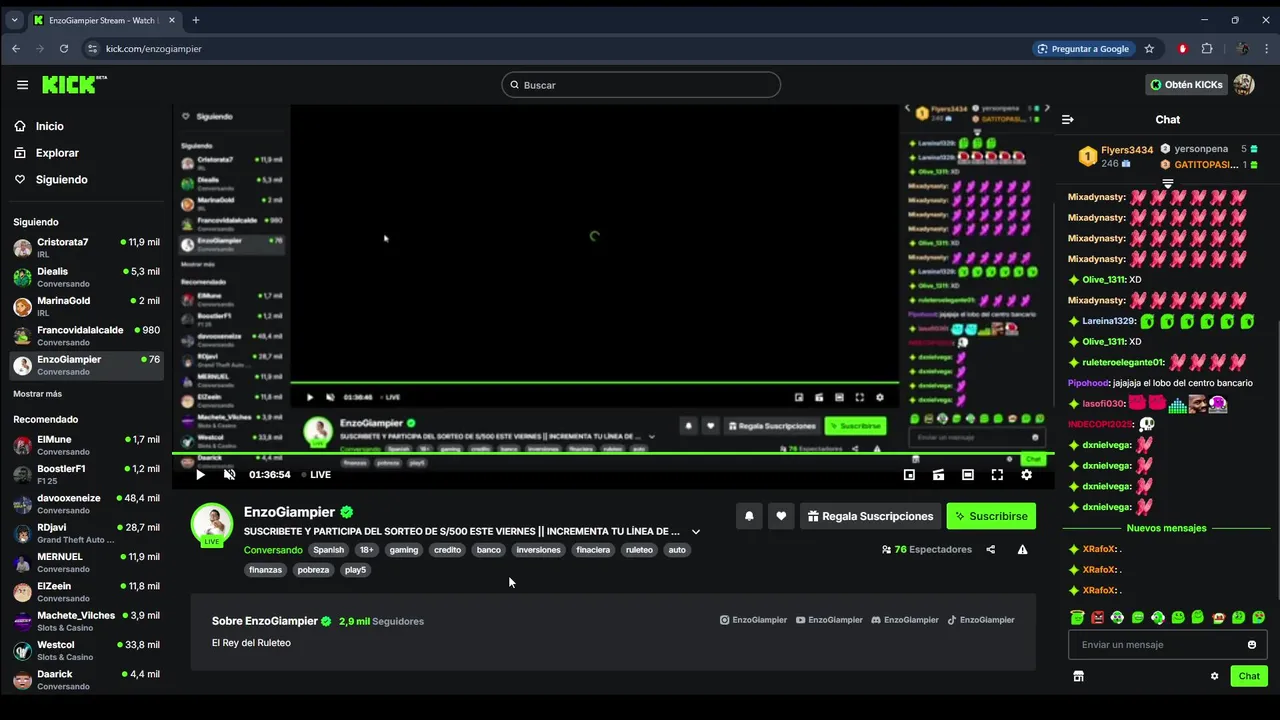Click Pipohood username in chat

pos(1089,383)
